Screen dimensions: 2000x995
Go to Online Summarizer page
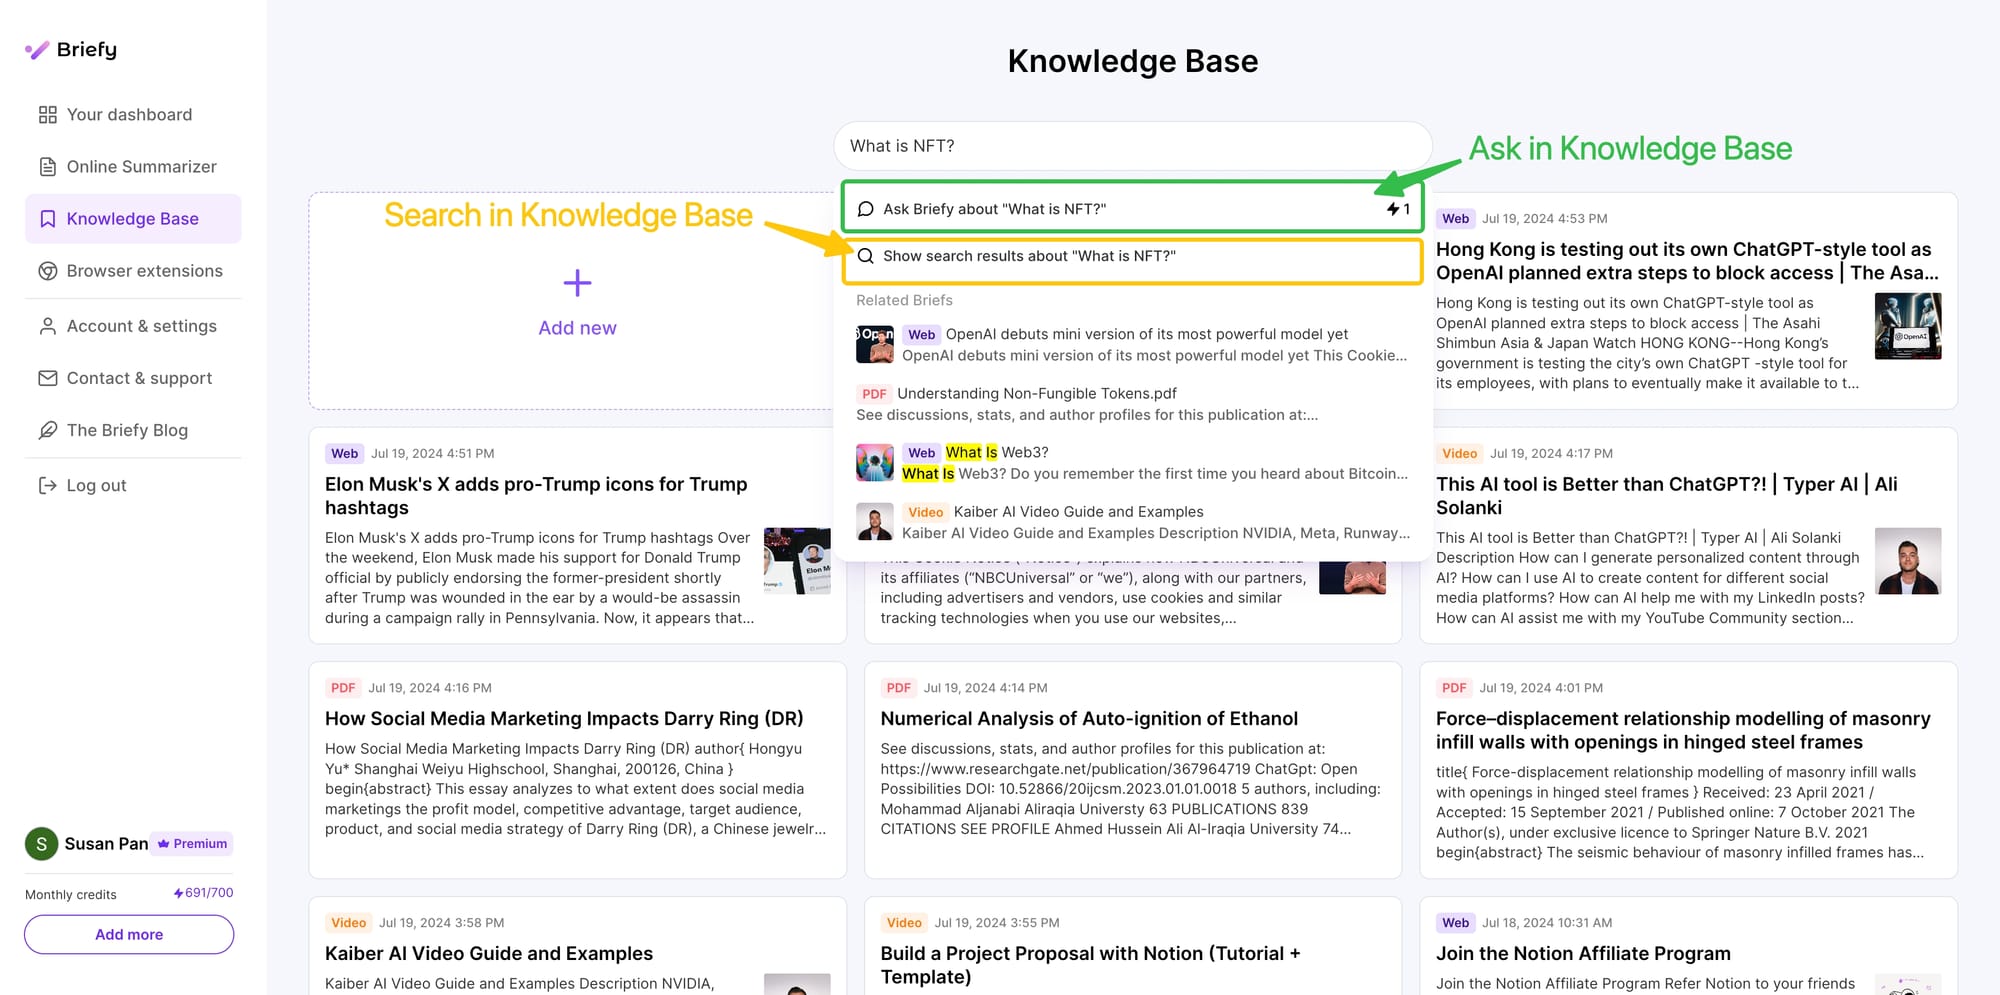tap(133, 167)
